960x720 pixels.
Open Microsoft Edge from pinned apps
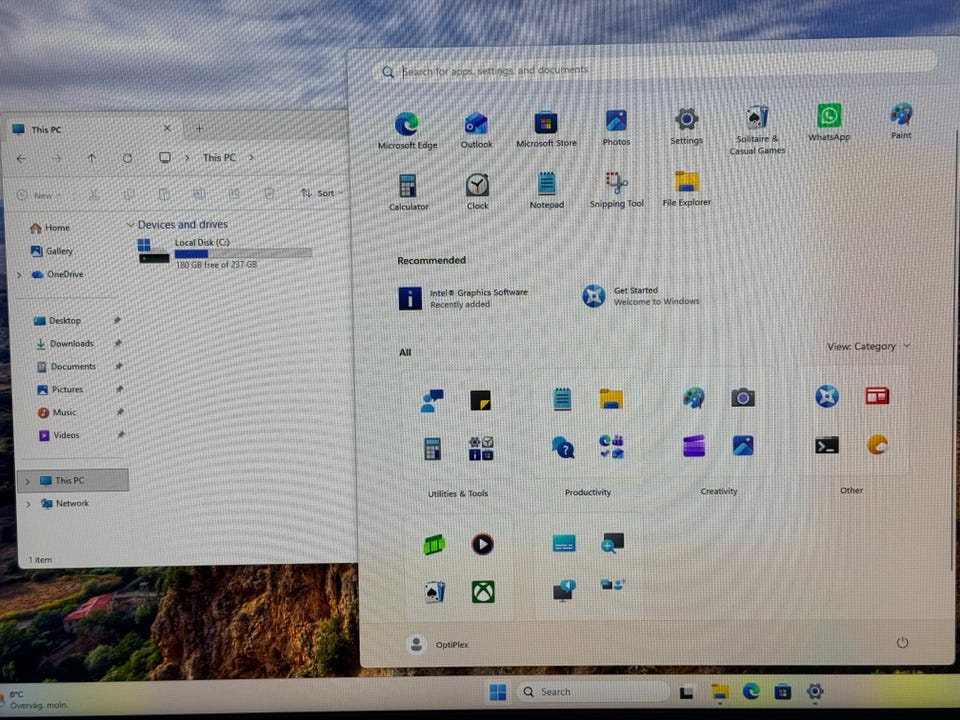[407, 130]
